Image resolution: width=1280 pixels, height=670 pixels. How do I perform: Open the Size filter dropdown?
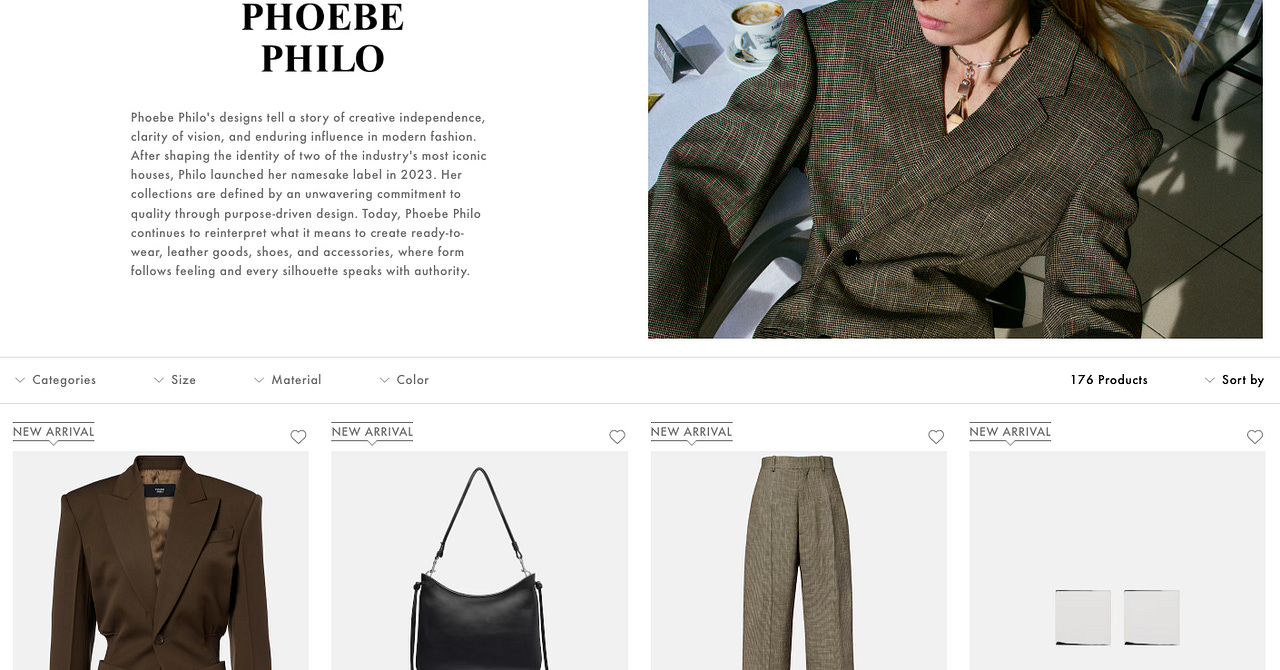(x=175, y=380)
